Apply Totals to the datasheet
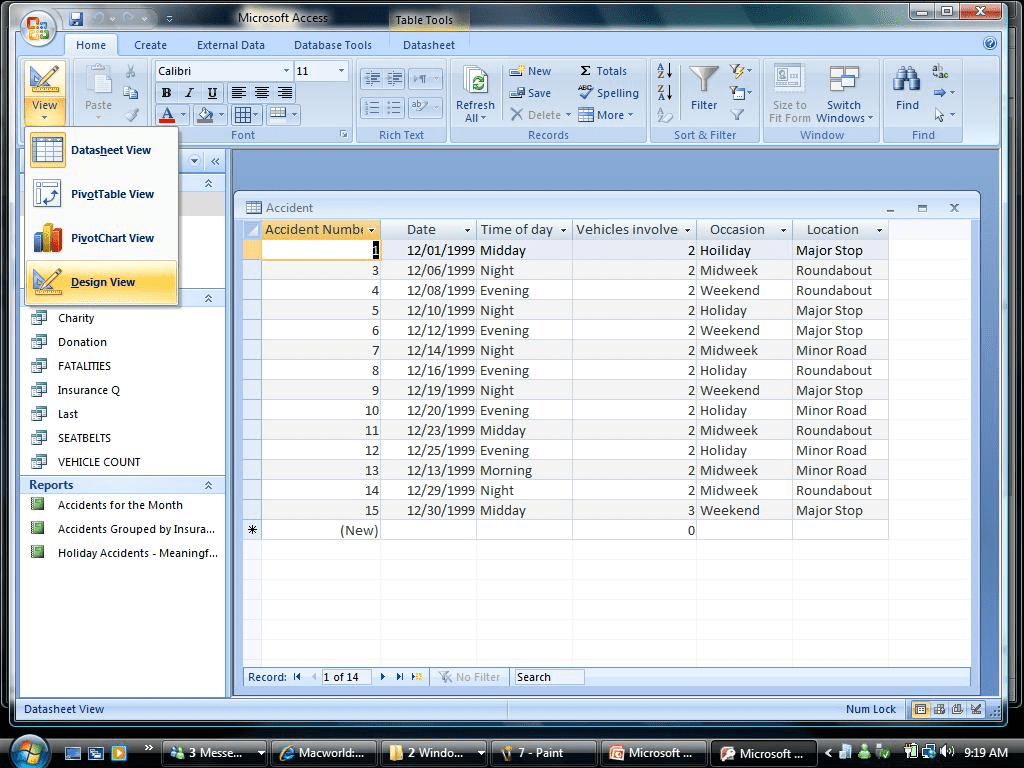The image size is (1024, 768). click(607, 71)
